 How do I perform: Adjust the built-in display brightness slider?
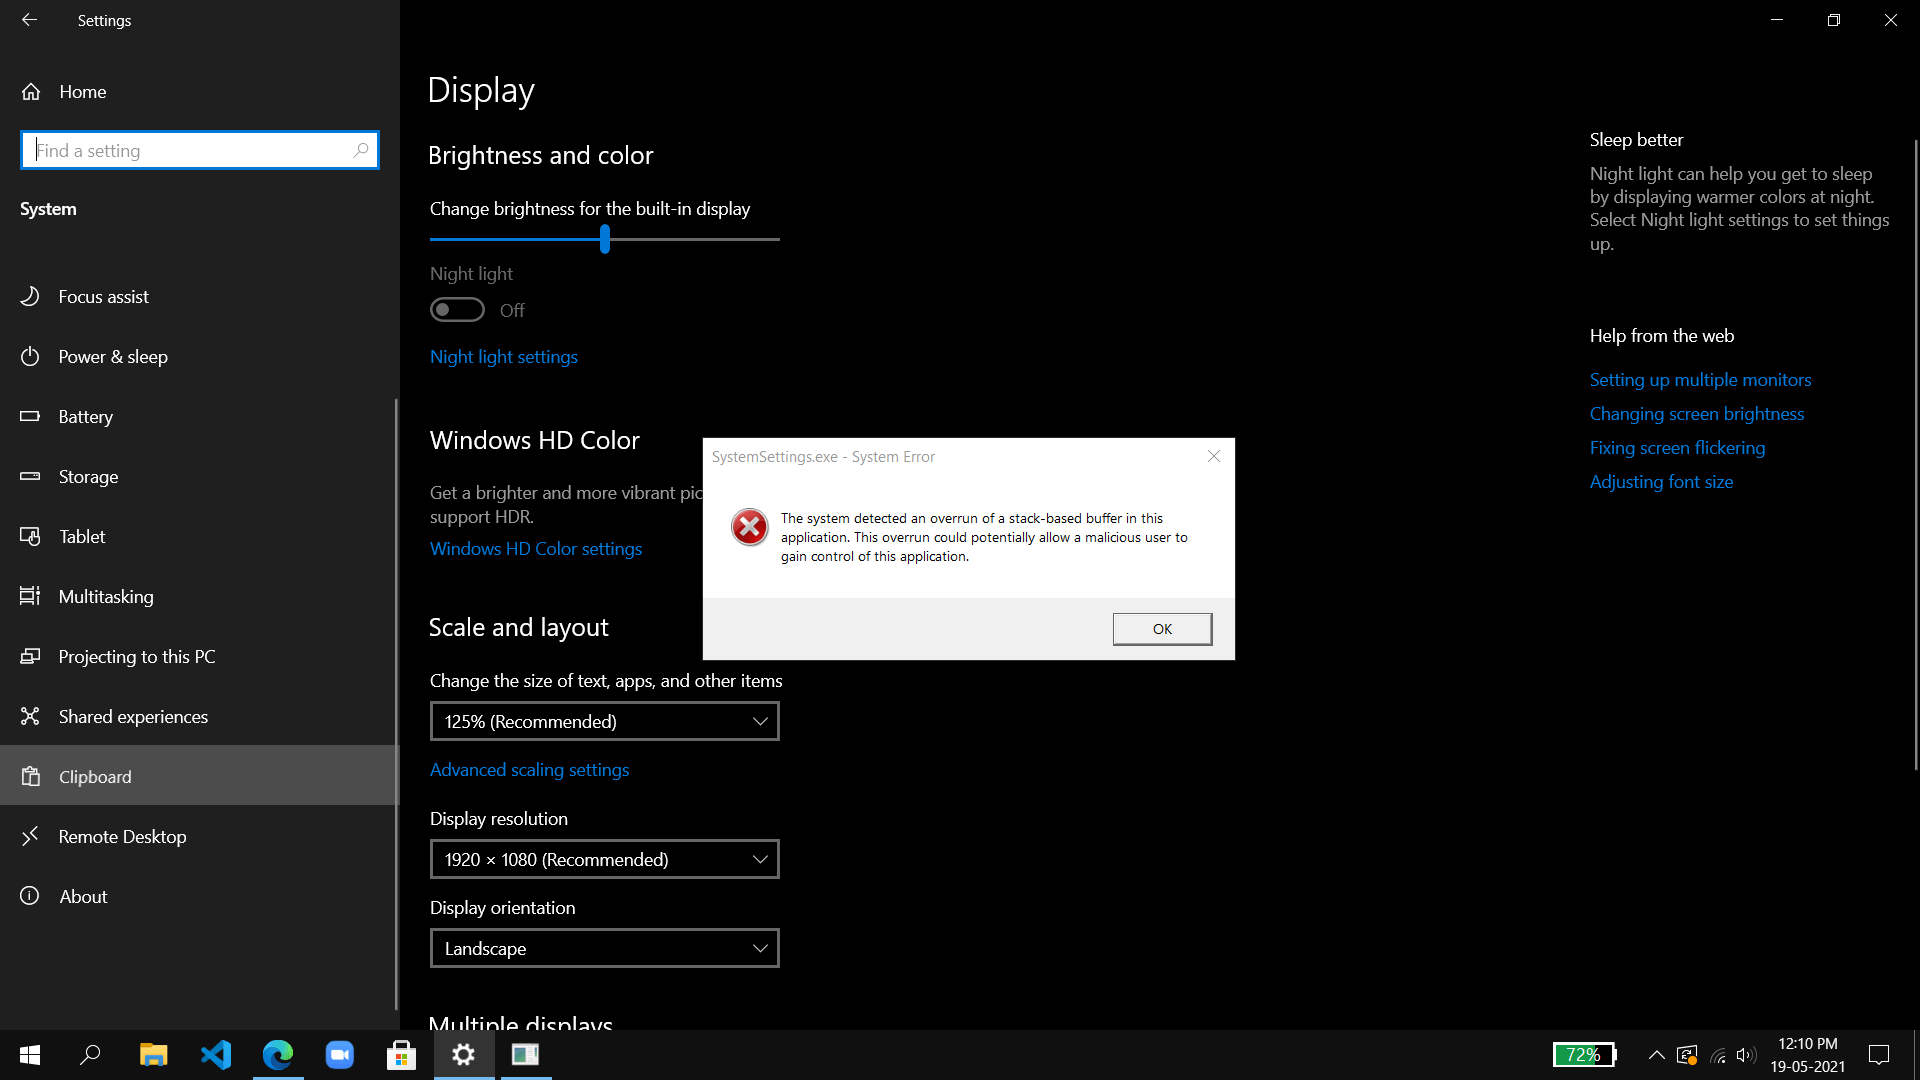coord(605,239)
